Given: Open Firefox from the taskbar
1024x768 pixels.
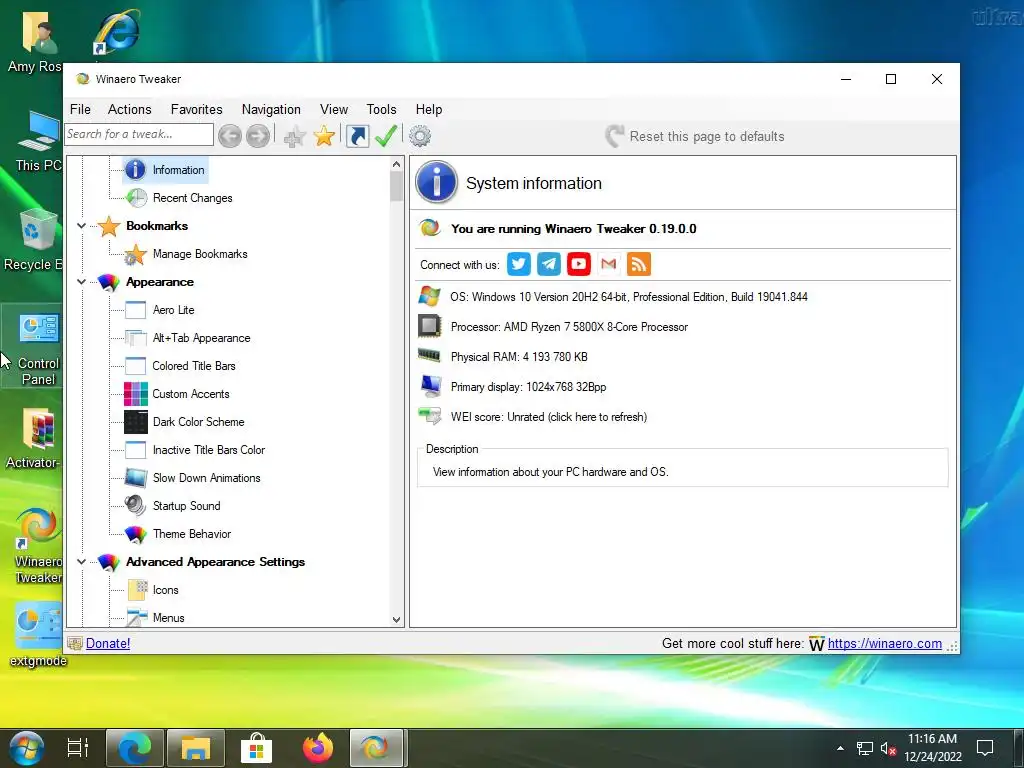Looking at the screenshot, I should tap(318, 748).
